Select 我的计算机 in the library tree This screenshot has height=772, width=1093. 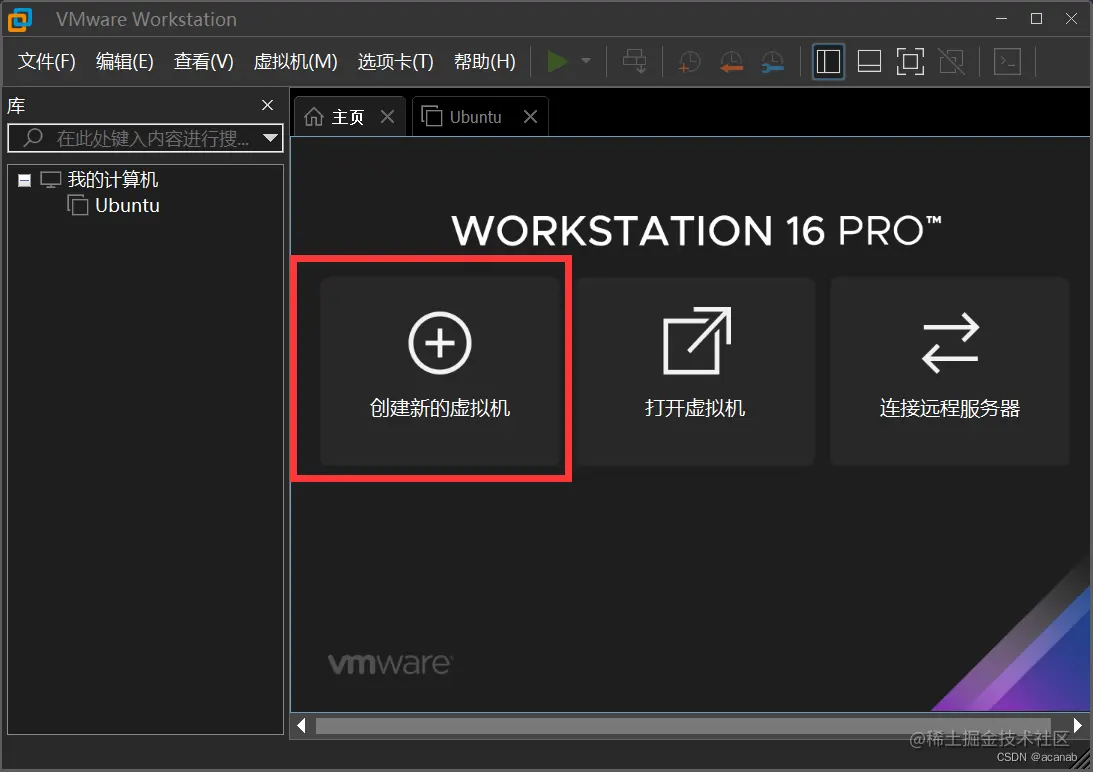click(x=113, y=180)
